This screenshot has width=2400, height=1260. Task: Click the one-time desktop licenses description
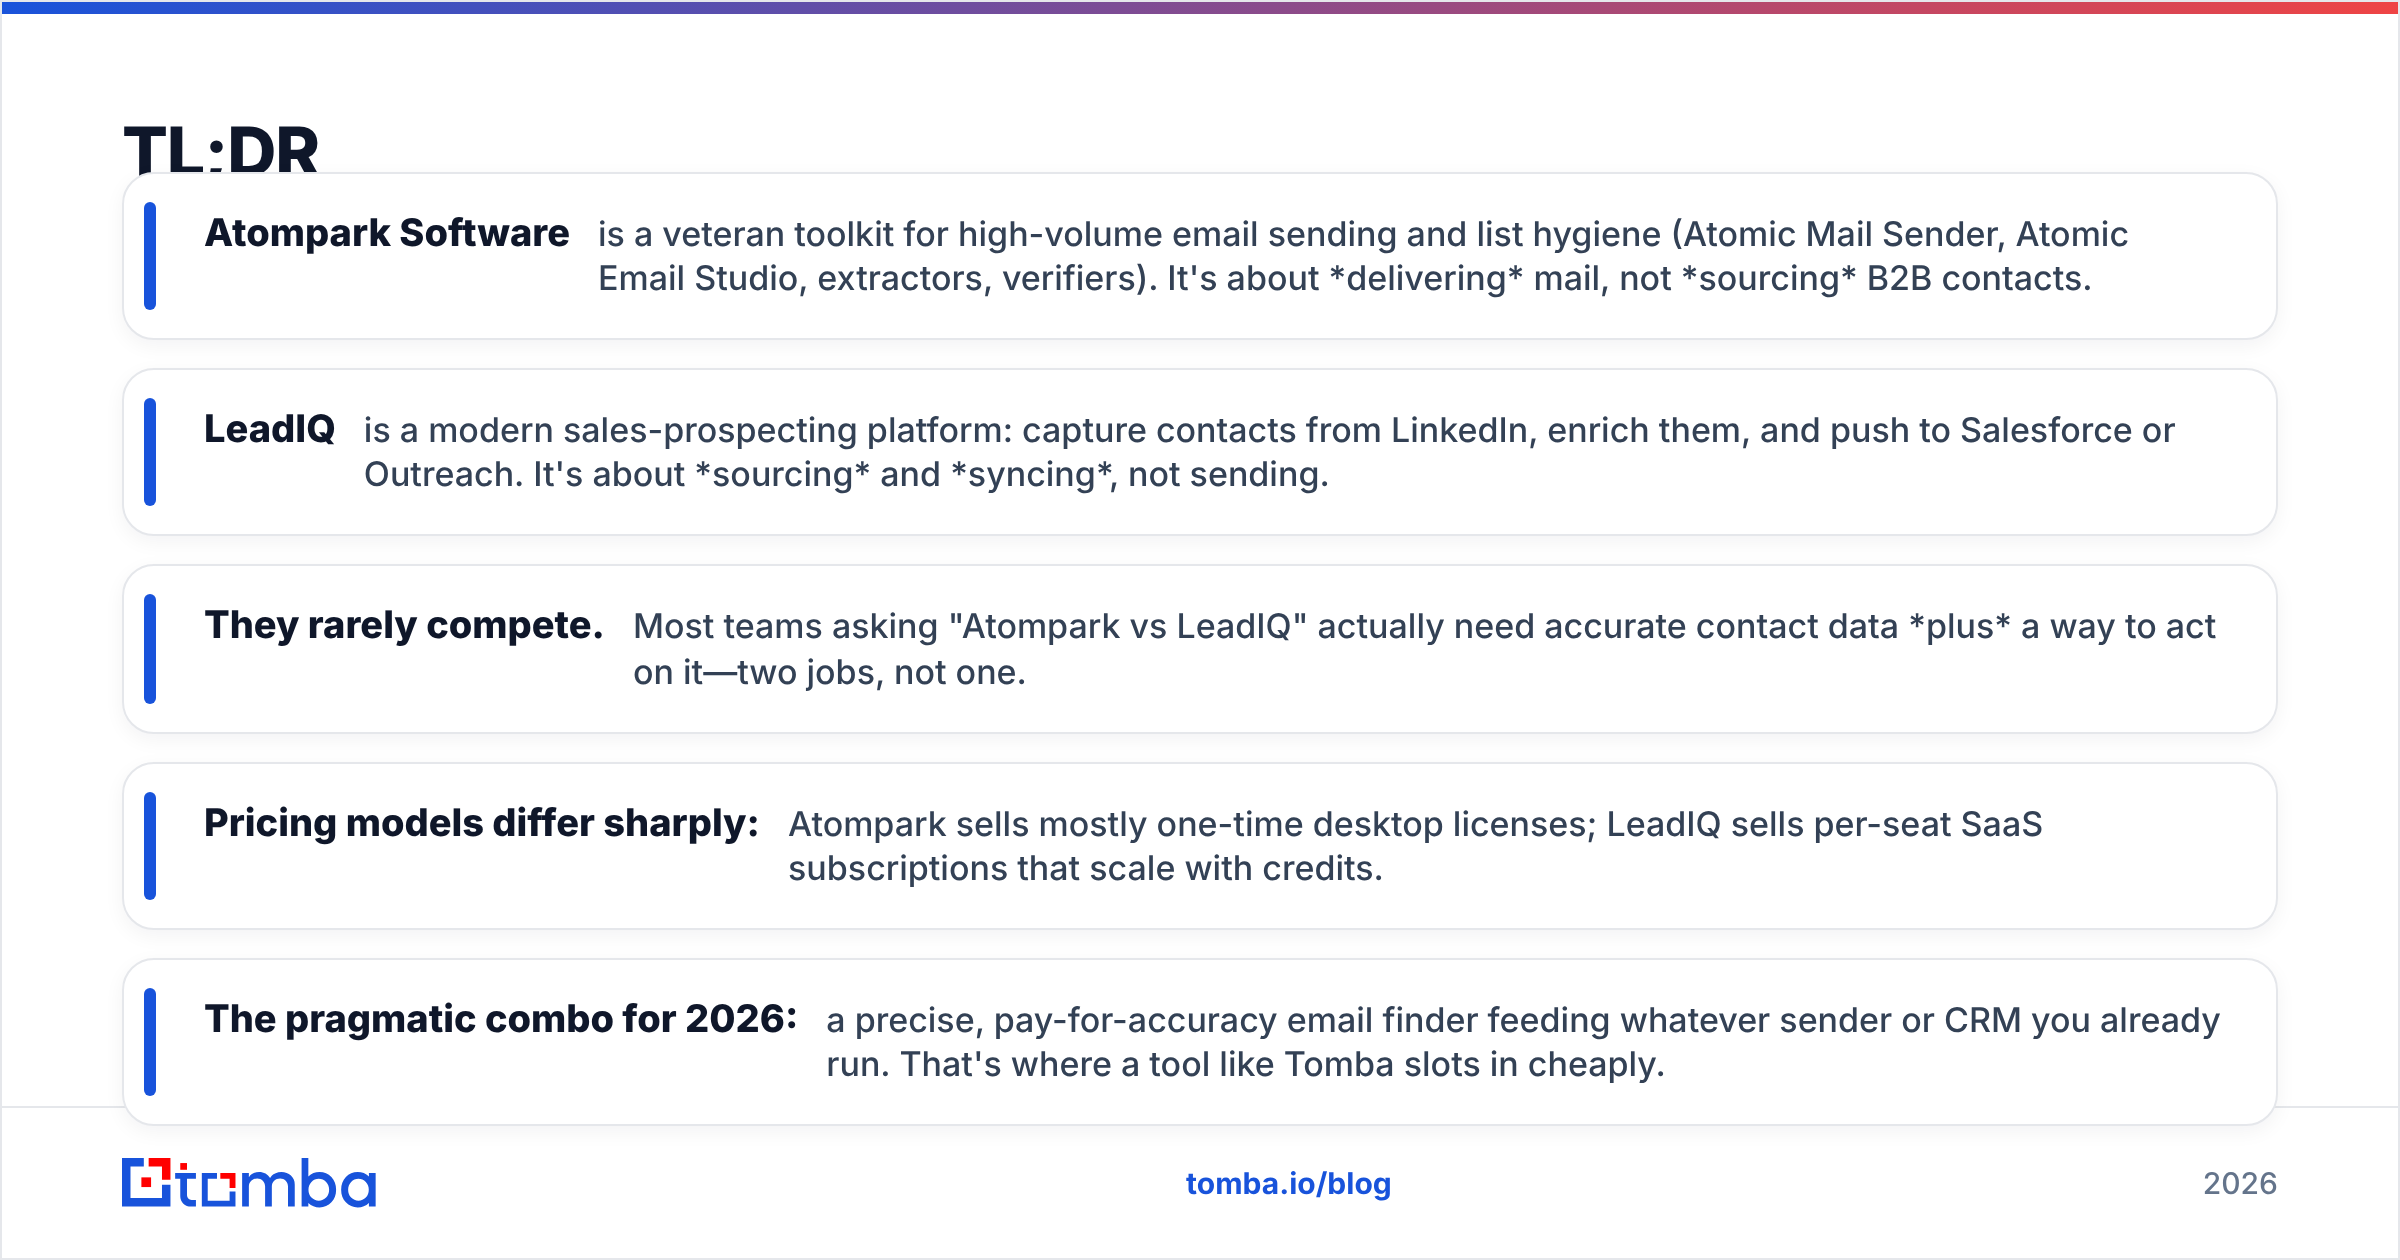[1415, 846]
